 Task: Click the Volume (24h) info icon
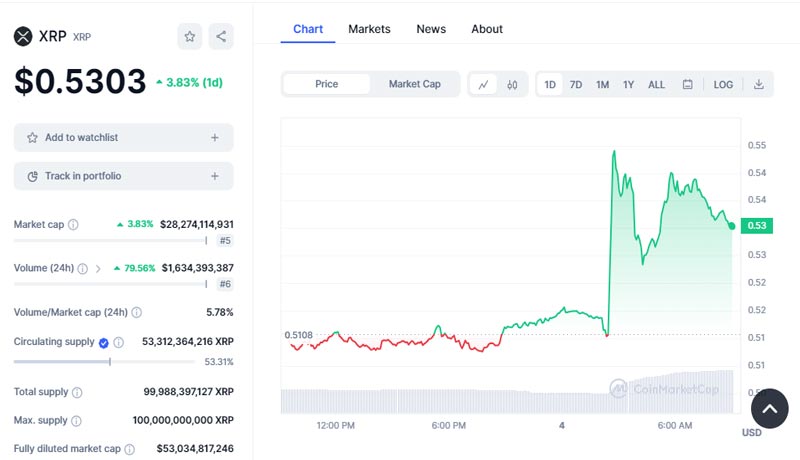83,268
